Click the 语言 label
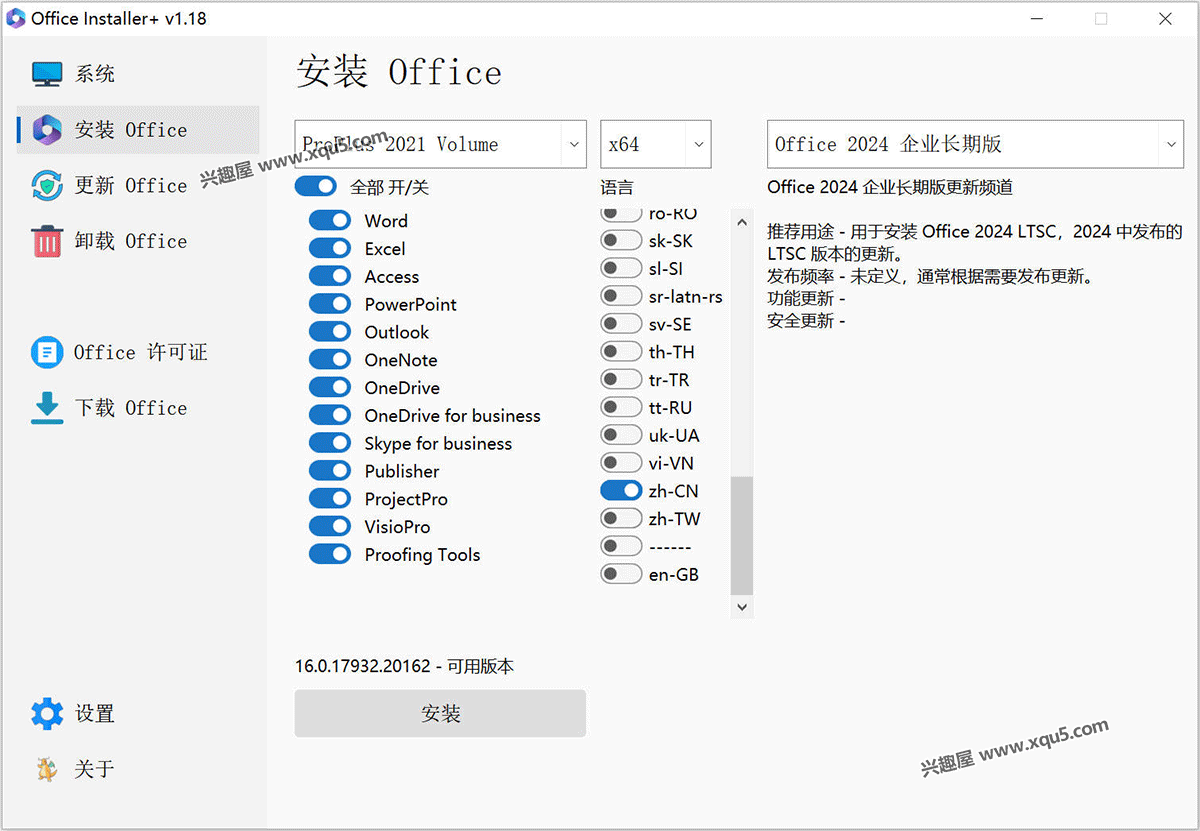1200x831 pixels. 616,187
